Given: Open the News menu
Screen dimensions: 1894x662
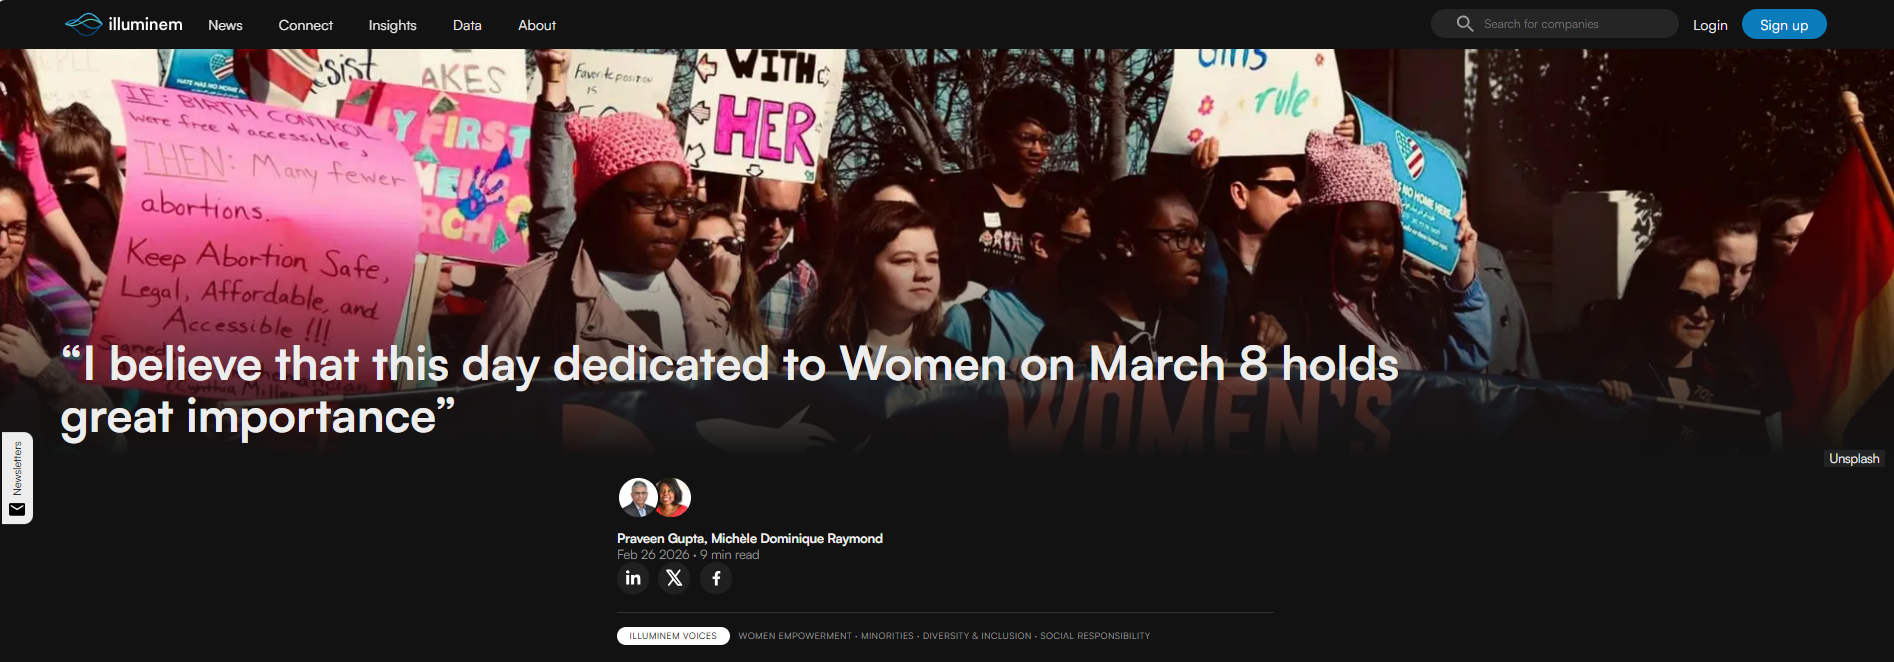Looking at the screenshot, I should click(x=225, y=25).
